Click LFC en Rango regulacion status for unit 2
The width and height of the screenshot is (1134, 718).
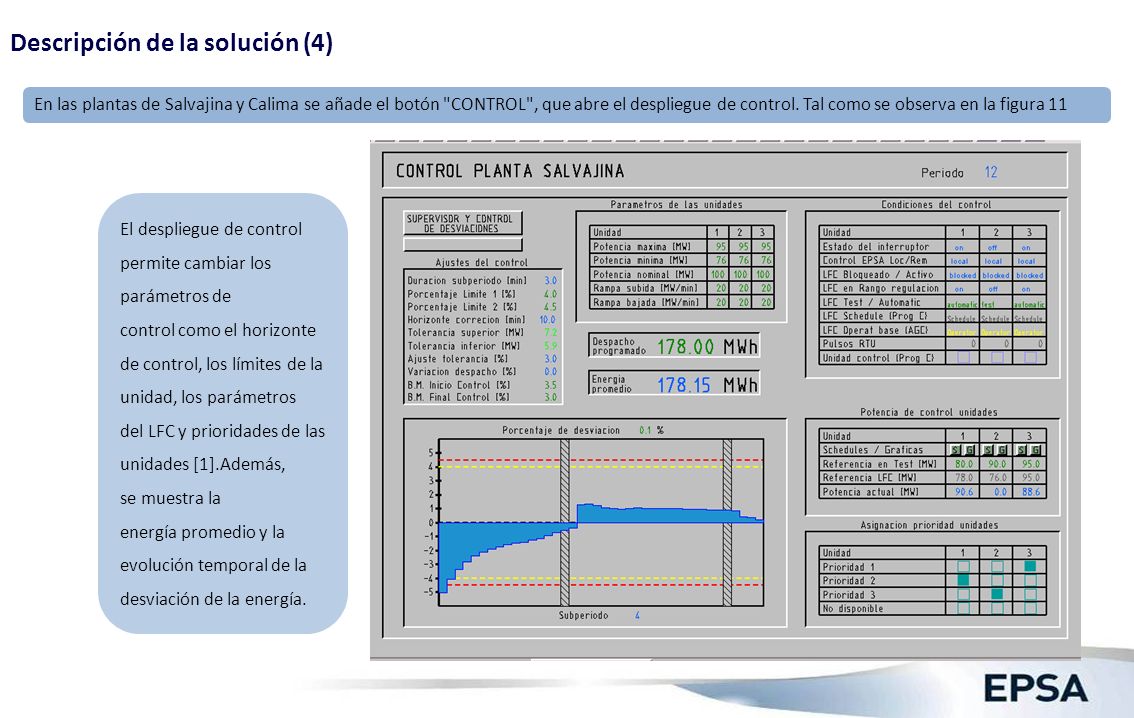pos(993,289)
